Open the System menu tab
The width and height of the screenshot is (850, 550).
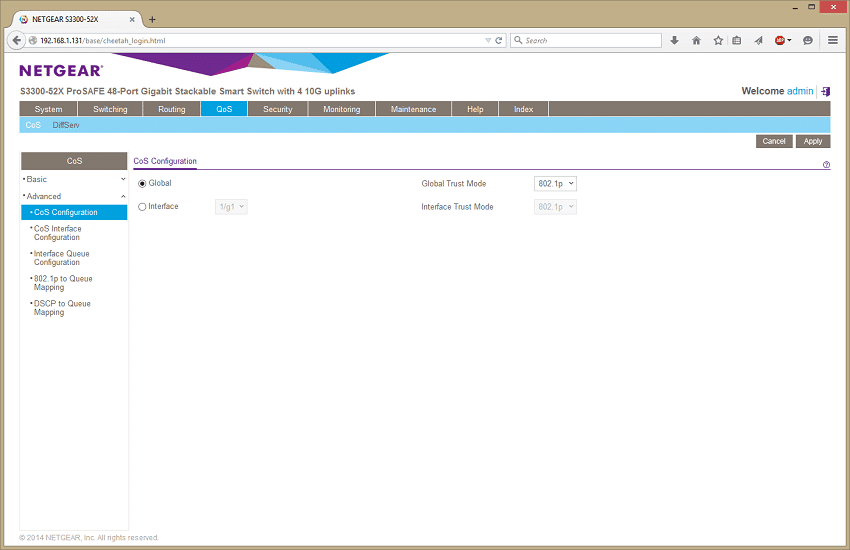coord(48,109)
